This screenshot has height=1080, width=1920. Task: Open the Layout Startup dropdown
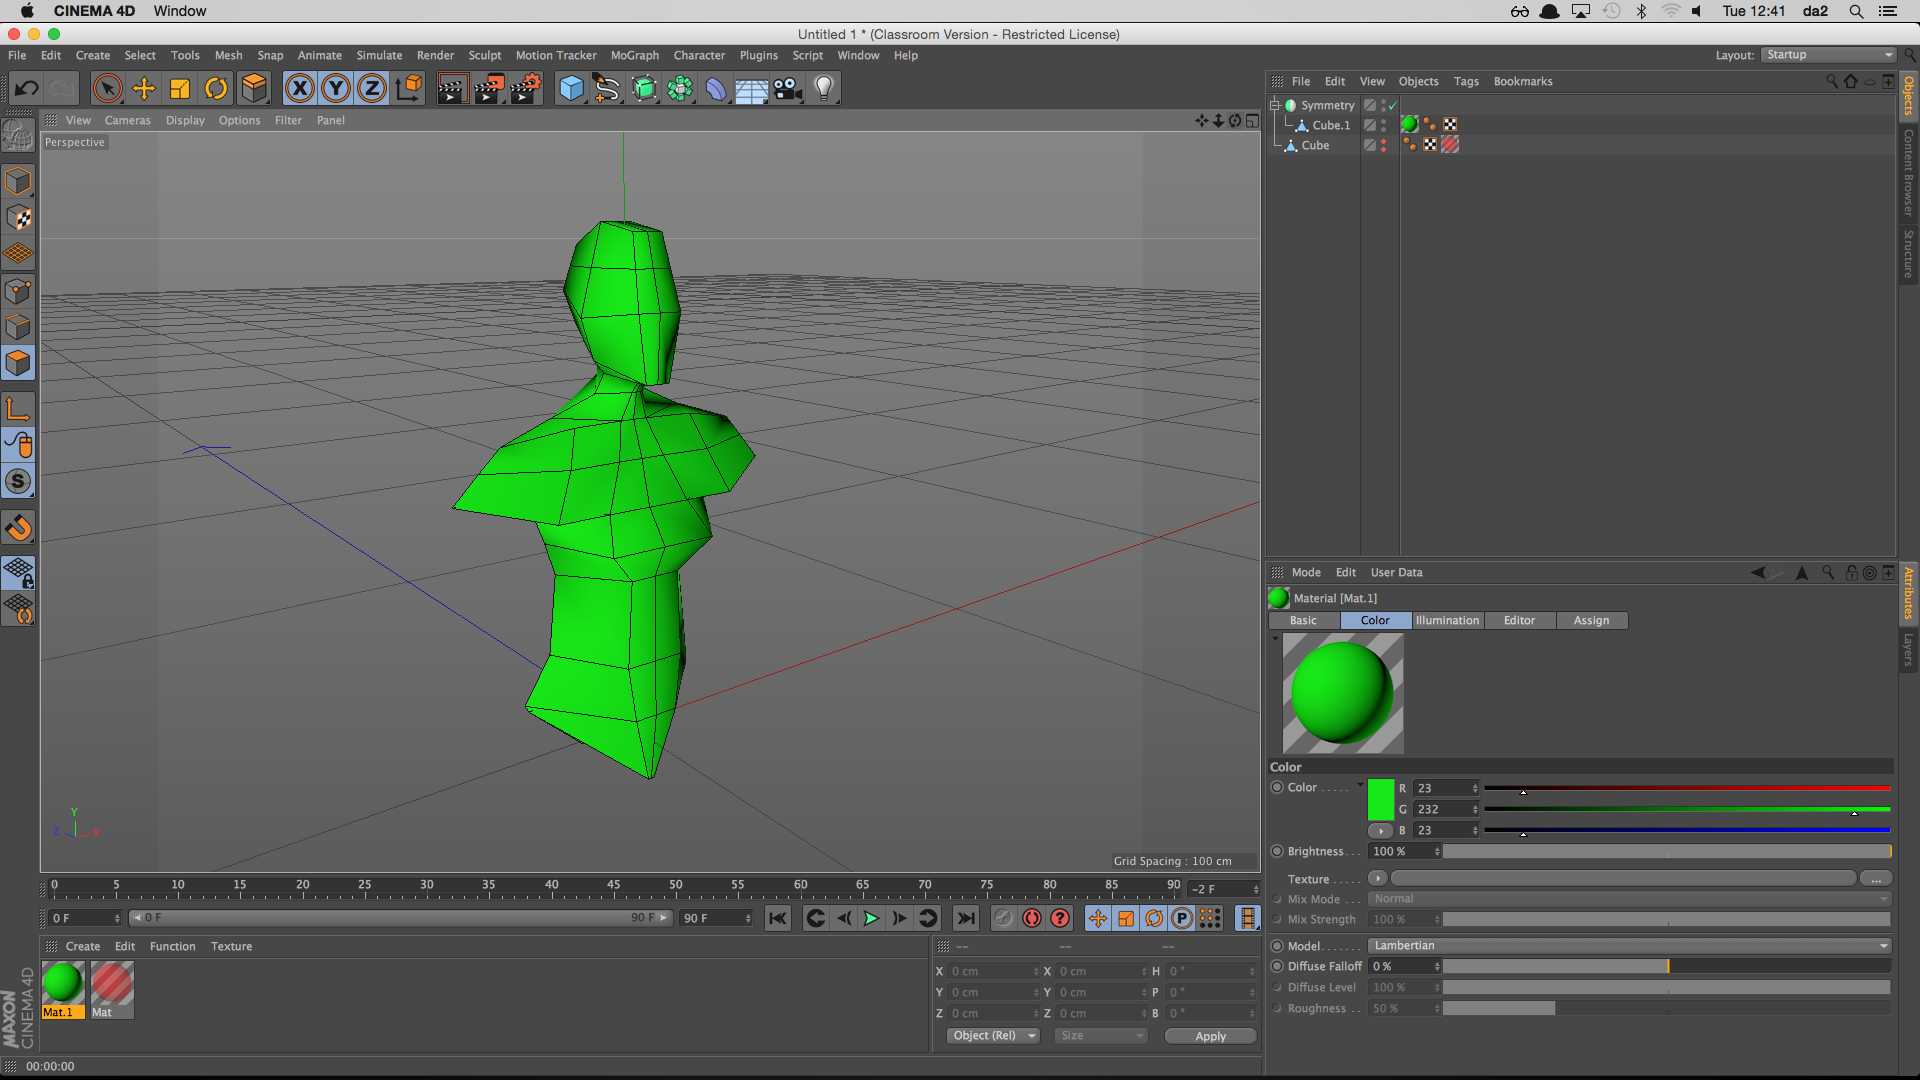[1828, 55]
